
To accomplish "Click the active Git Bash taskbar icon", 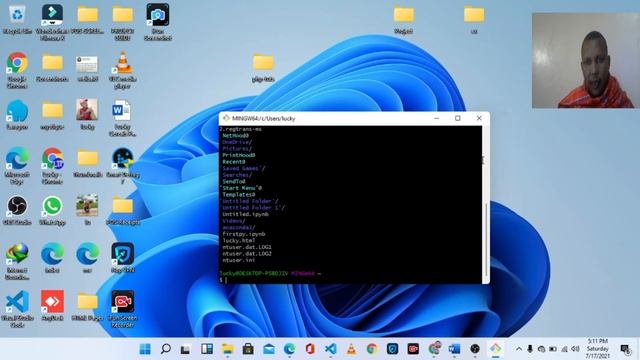I will (x=496, y=349).
